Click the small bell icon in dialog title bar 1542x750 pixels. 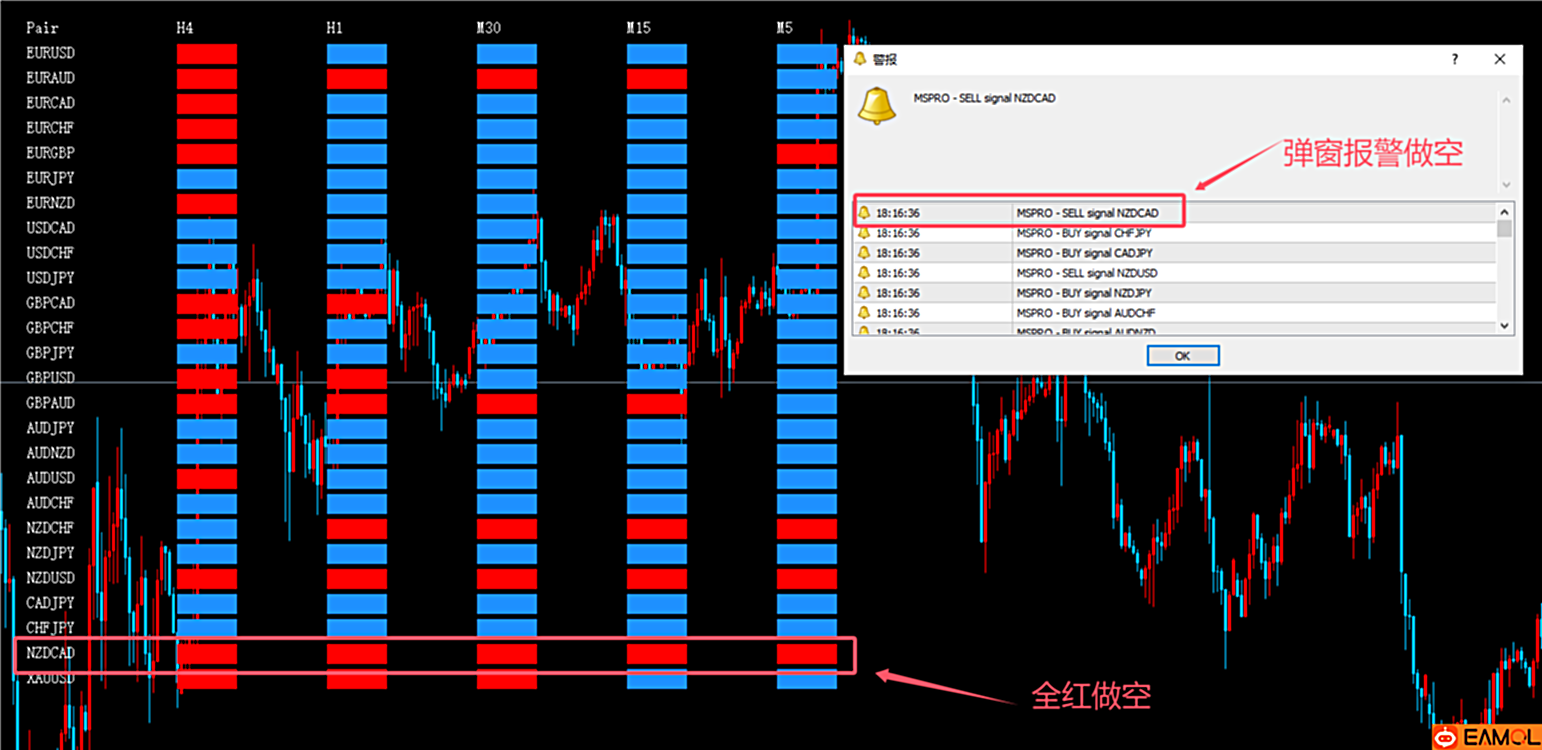tap(860, 60)
